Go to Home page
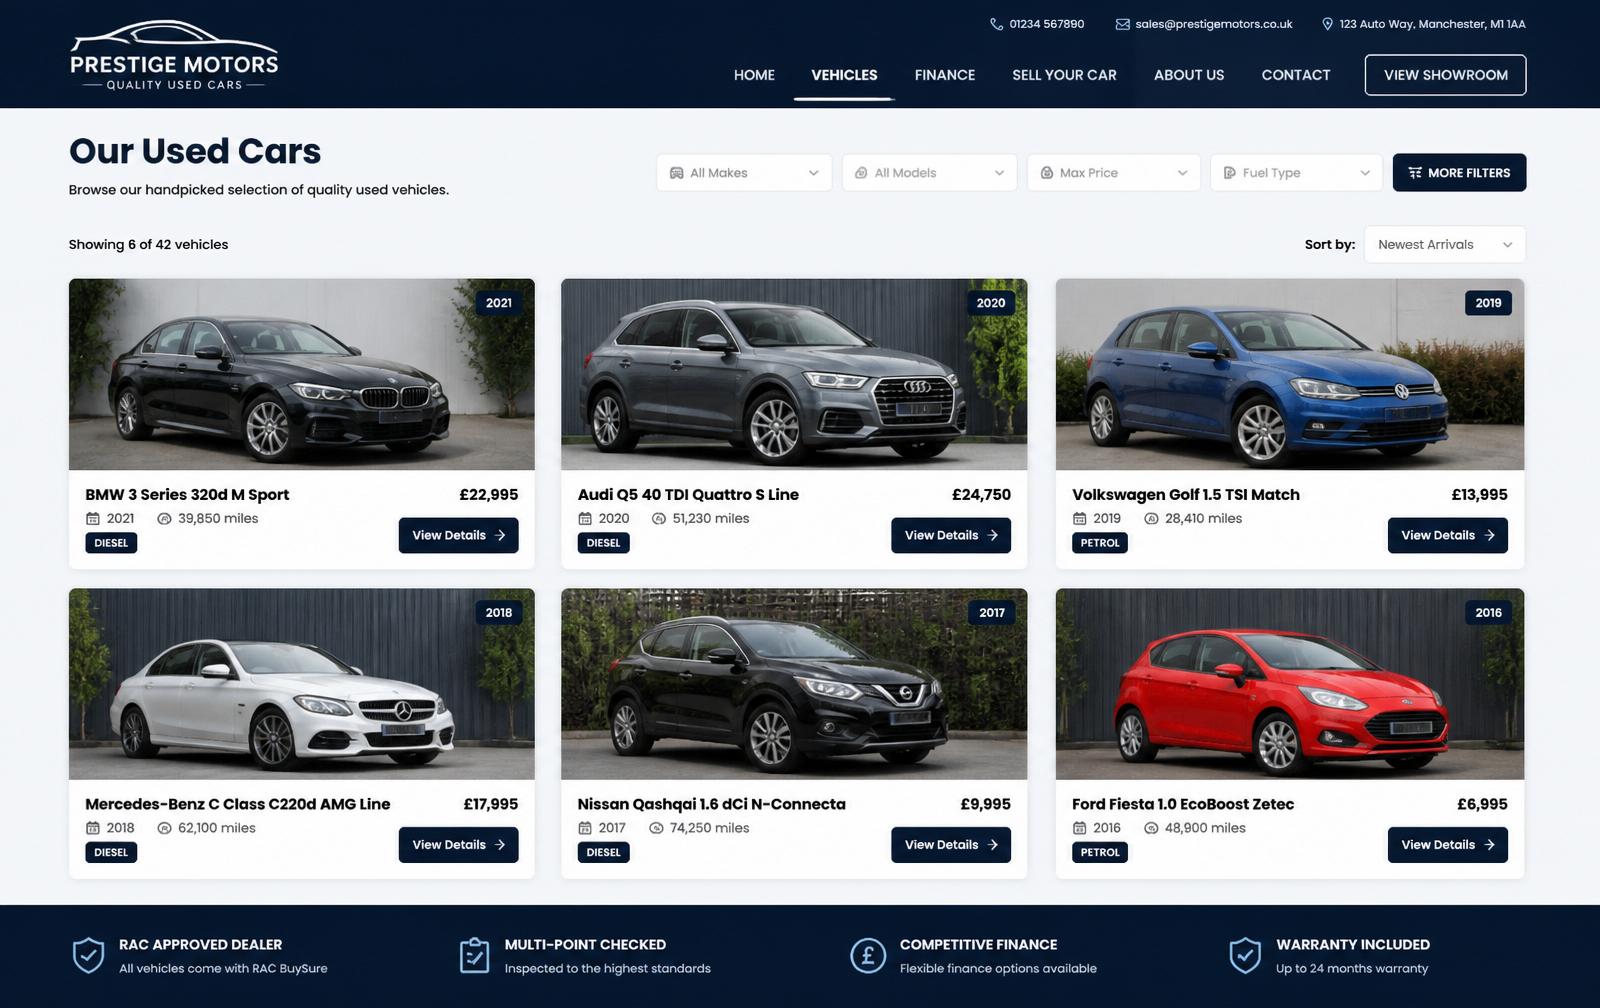The width and height of the screenshot is (1600, 1008). 754,75
